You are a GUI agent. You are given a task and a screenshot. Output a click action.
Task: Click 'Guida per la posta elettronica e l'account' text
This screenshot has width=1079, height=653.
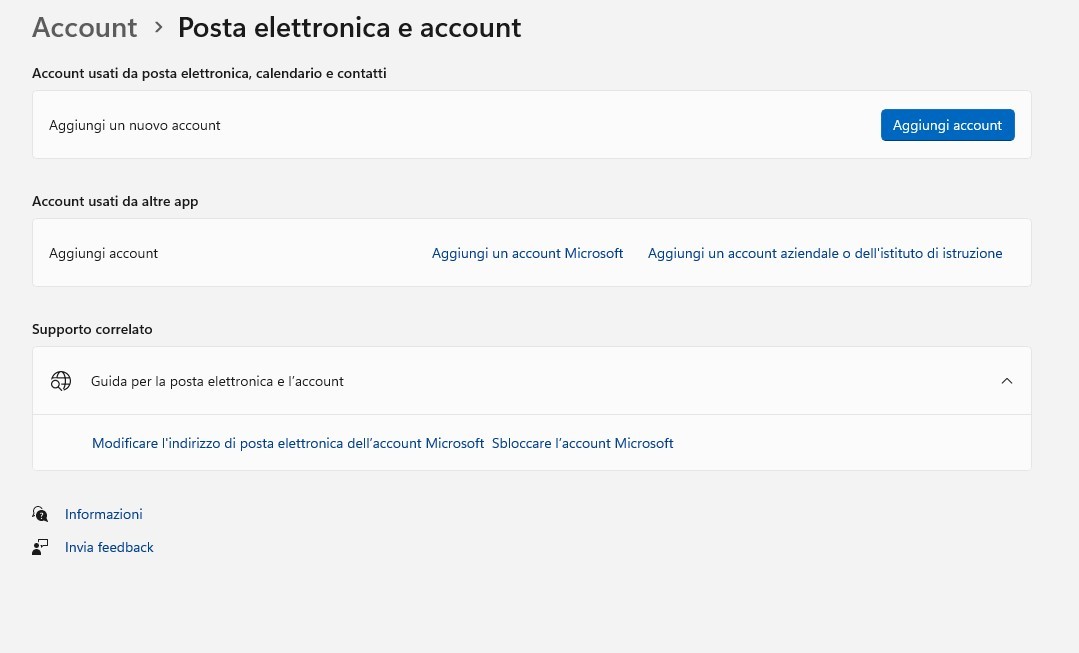tap(217, 381)
